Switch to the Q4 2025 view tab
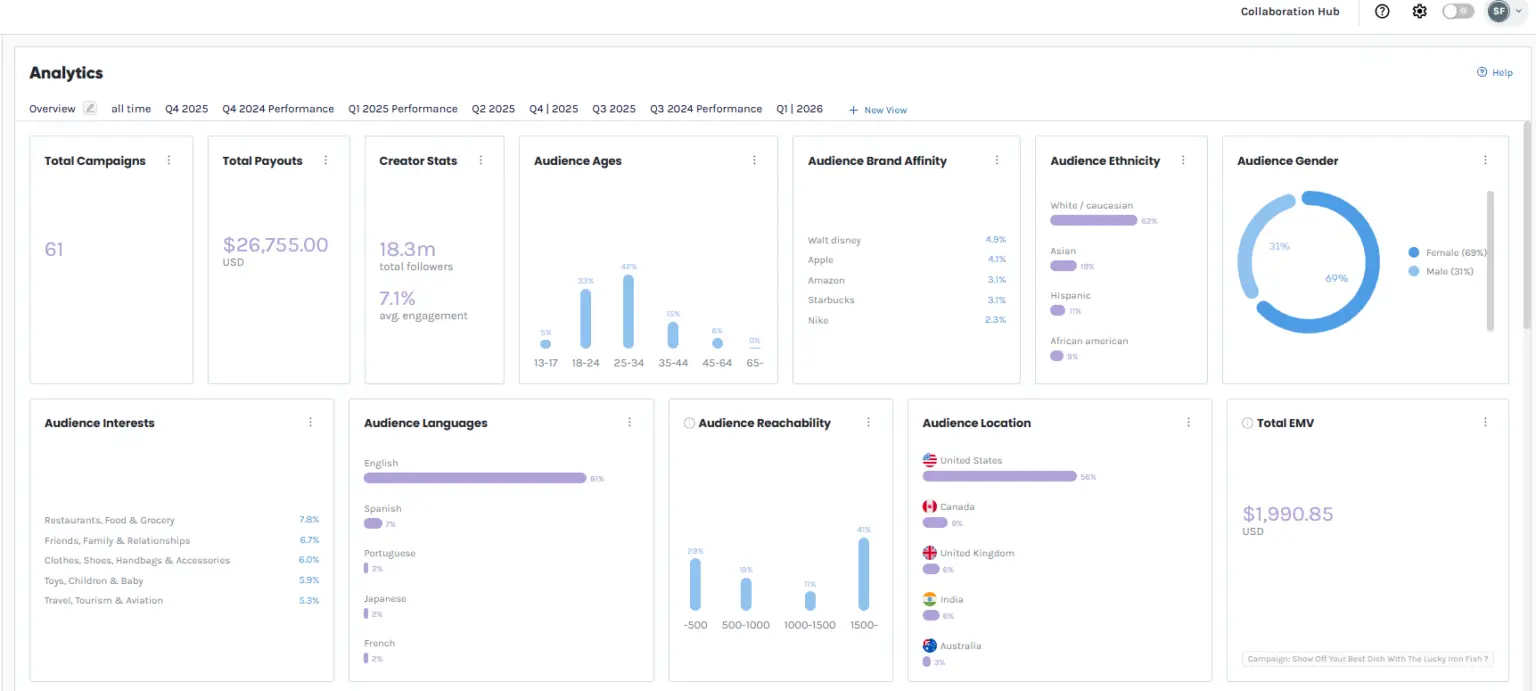 click(187, 109)
